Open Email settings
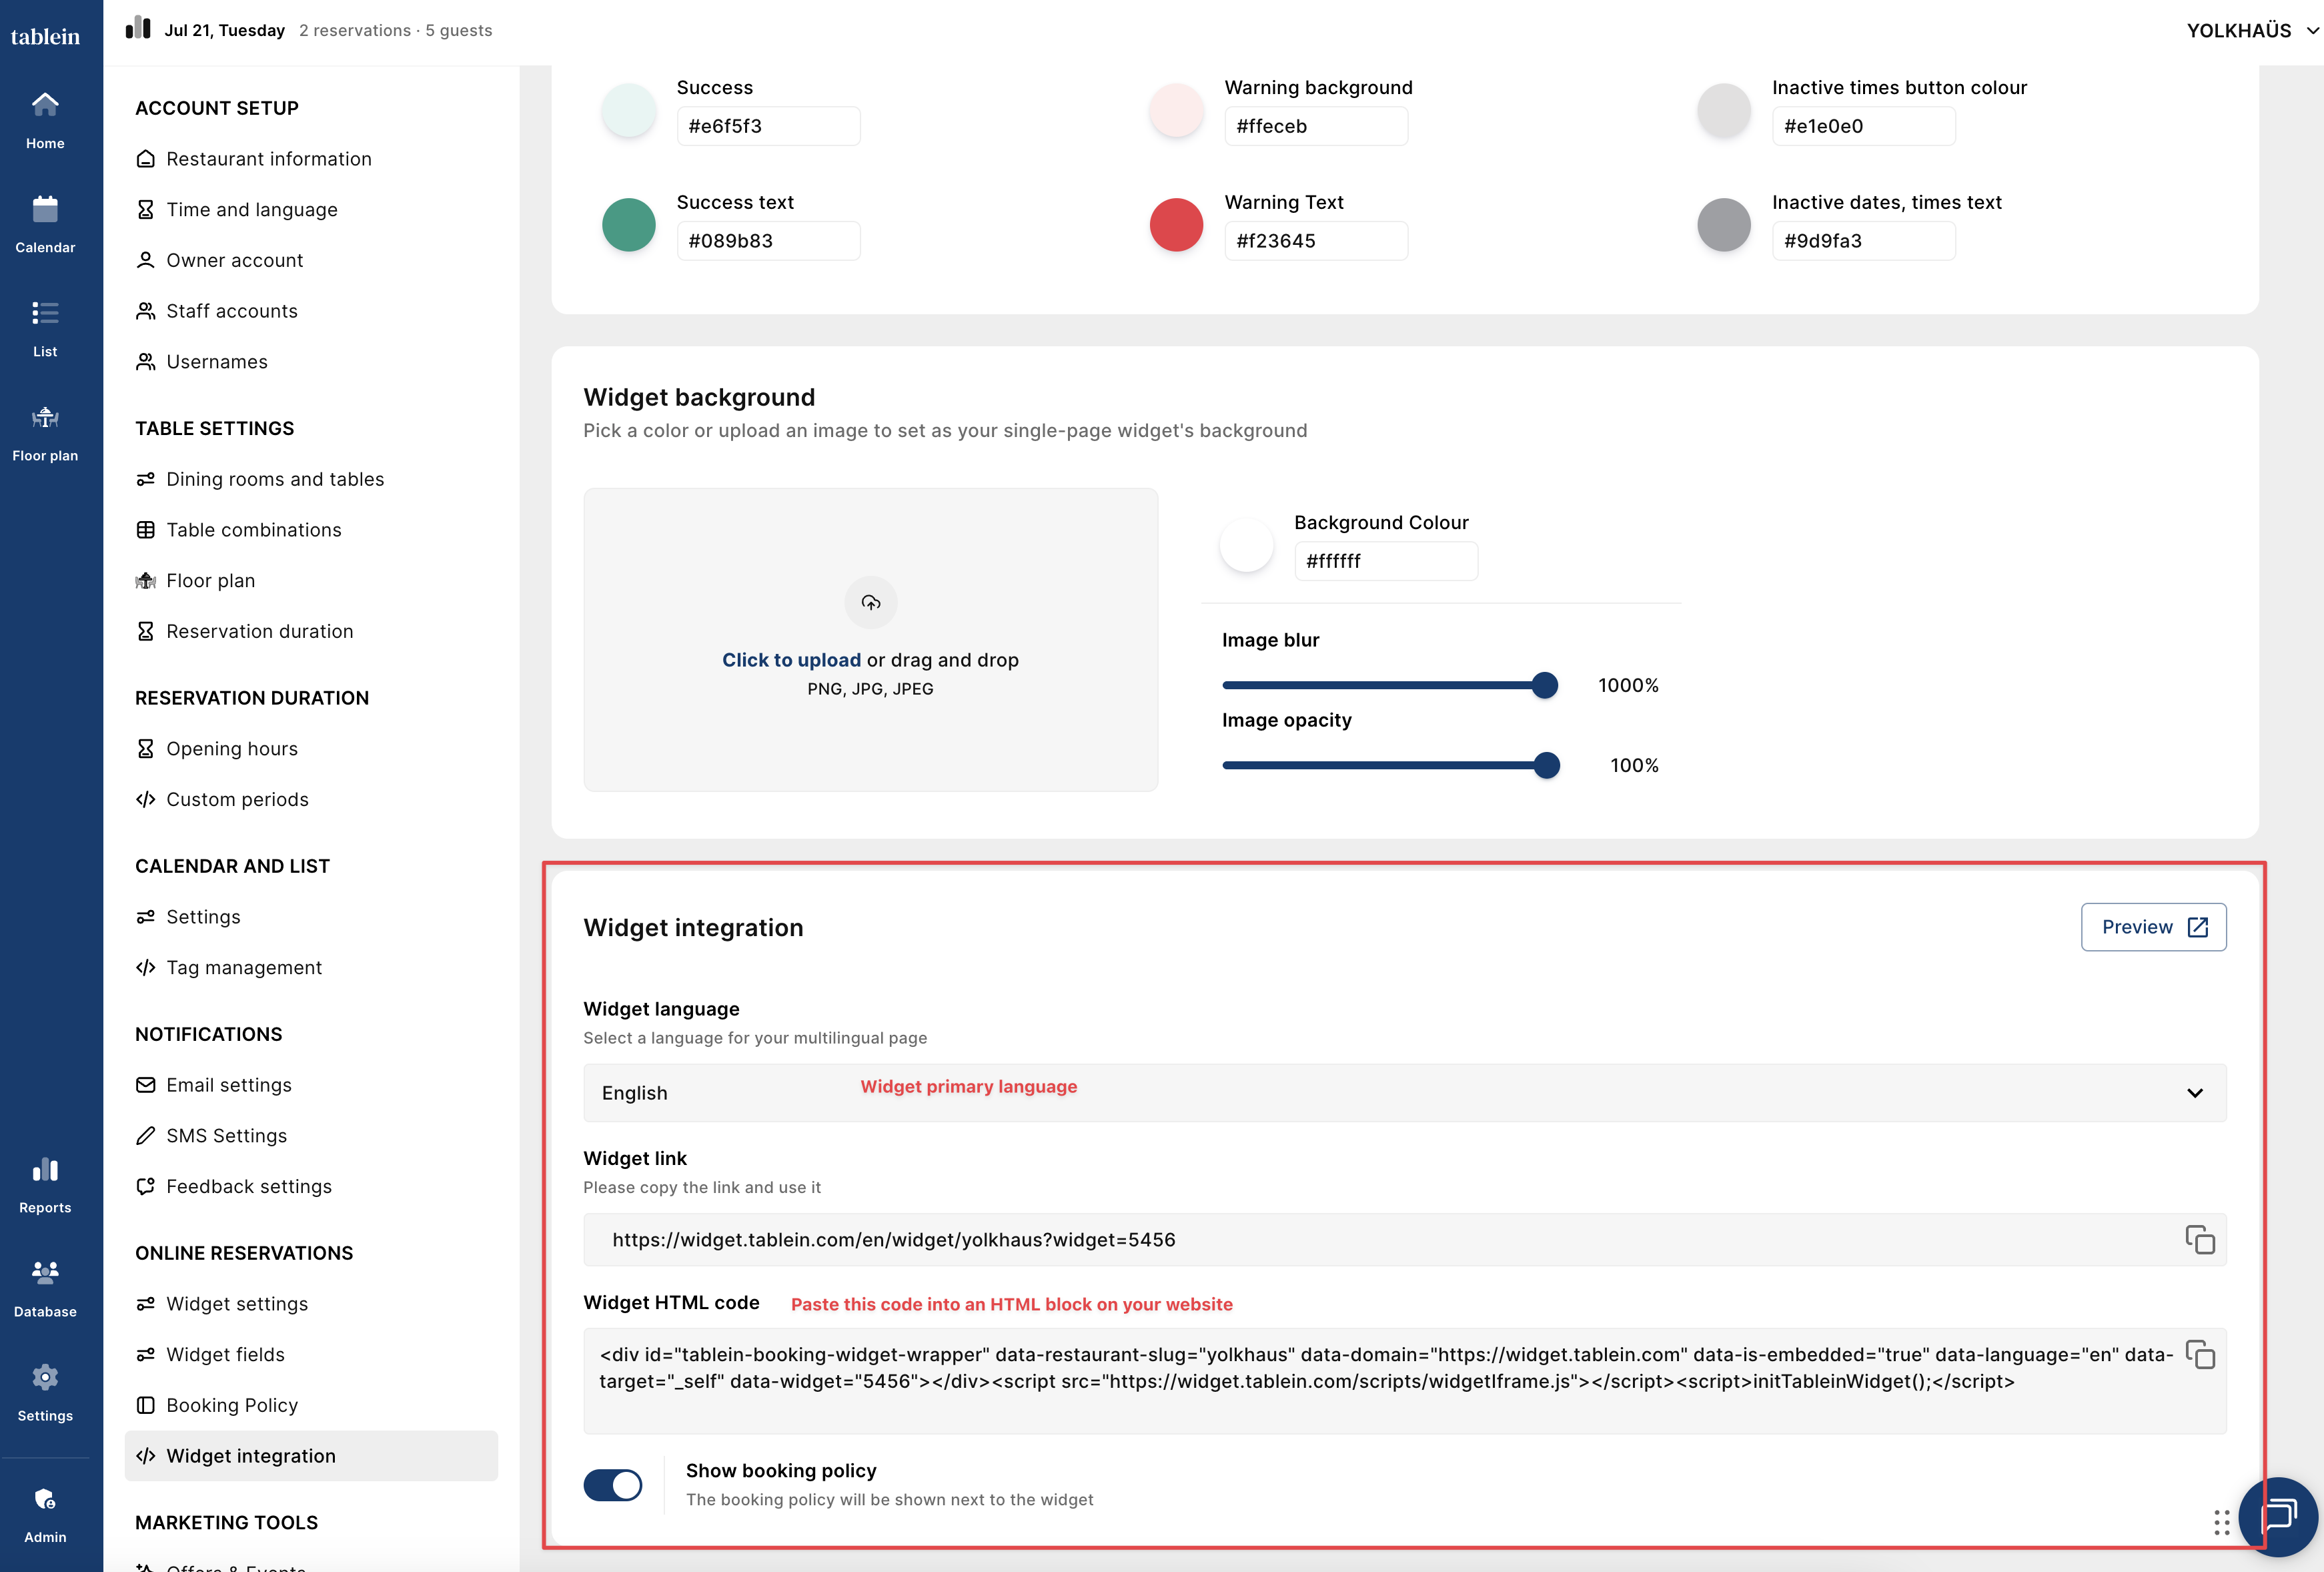The image size is (2324, 1572). click(213, 1085)
